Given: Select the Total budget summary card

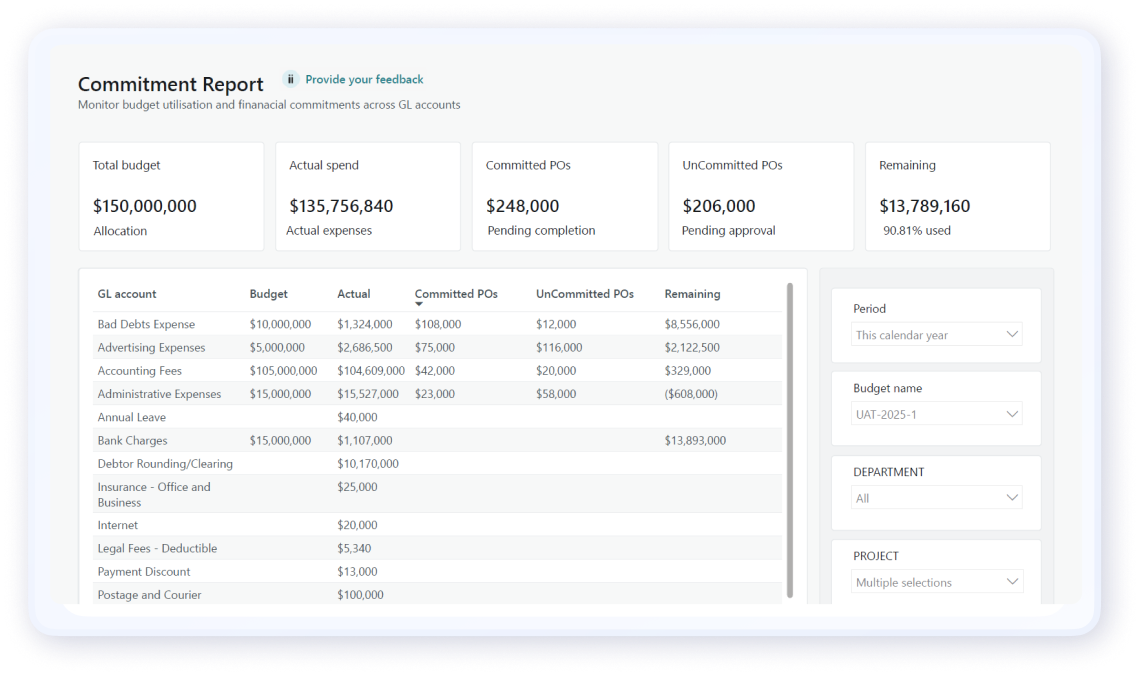Looking at the screenshot, I should (x=171, y=196).
